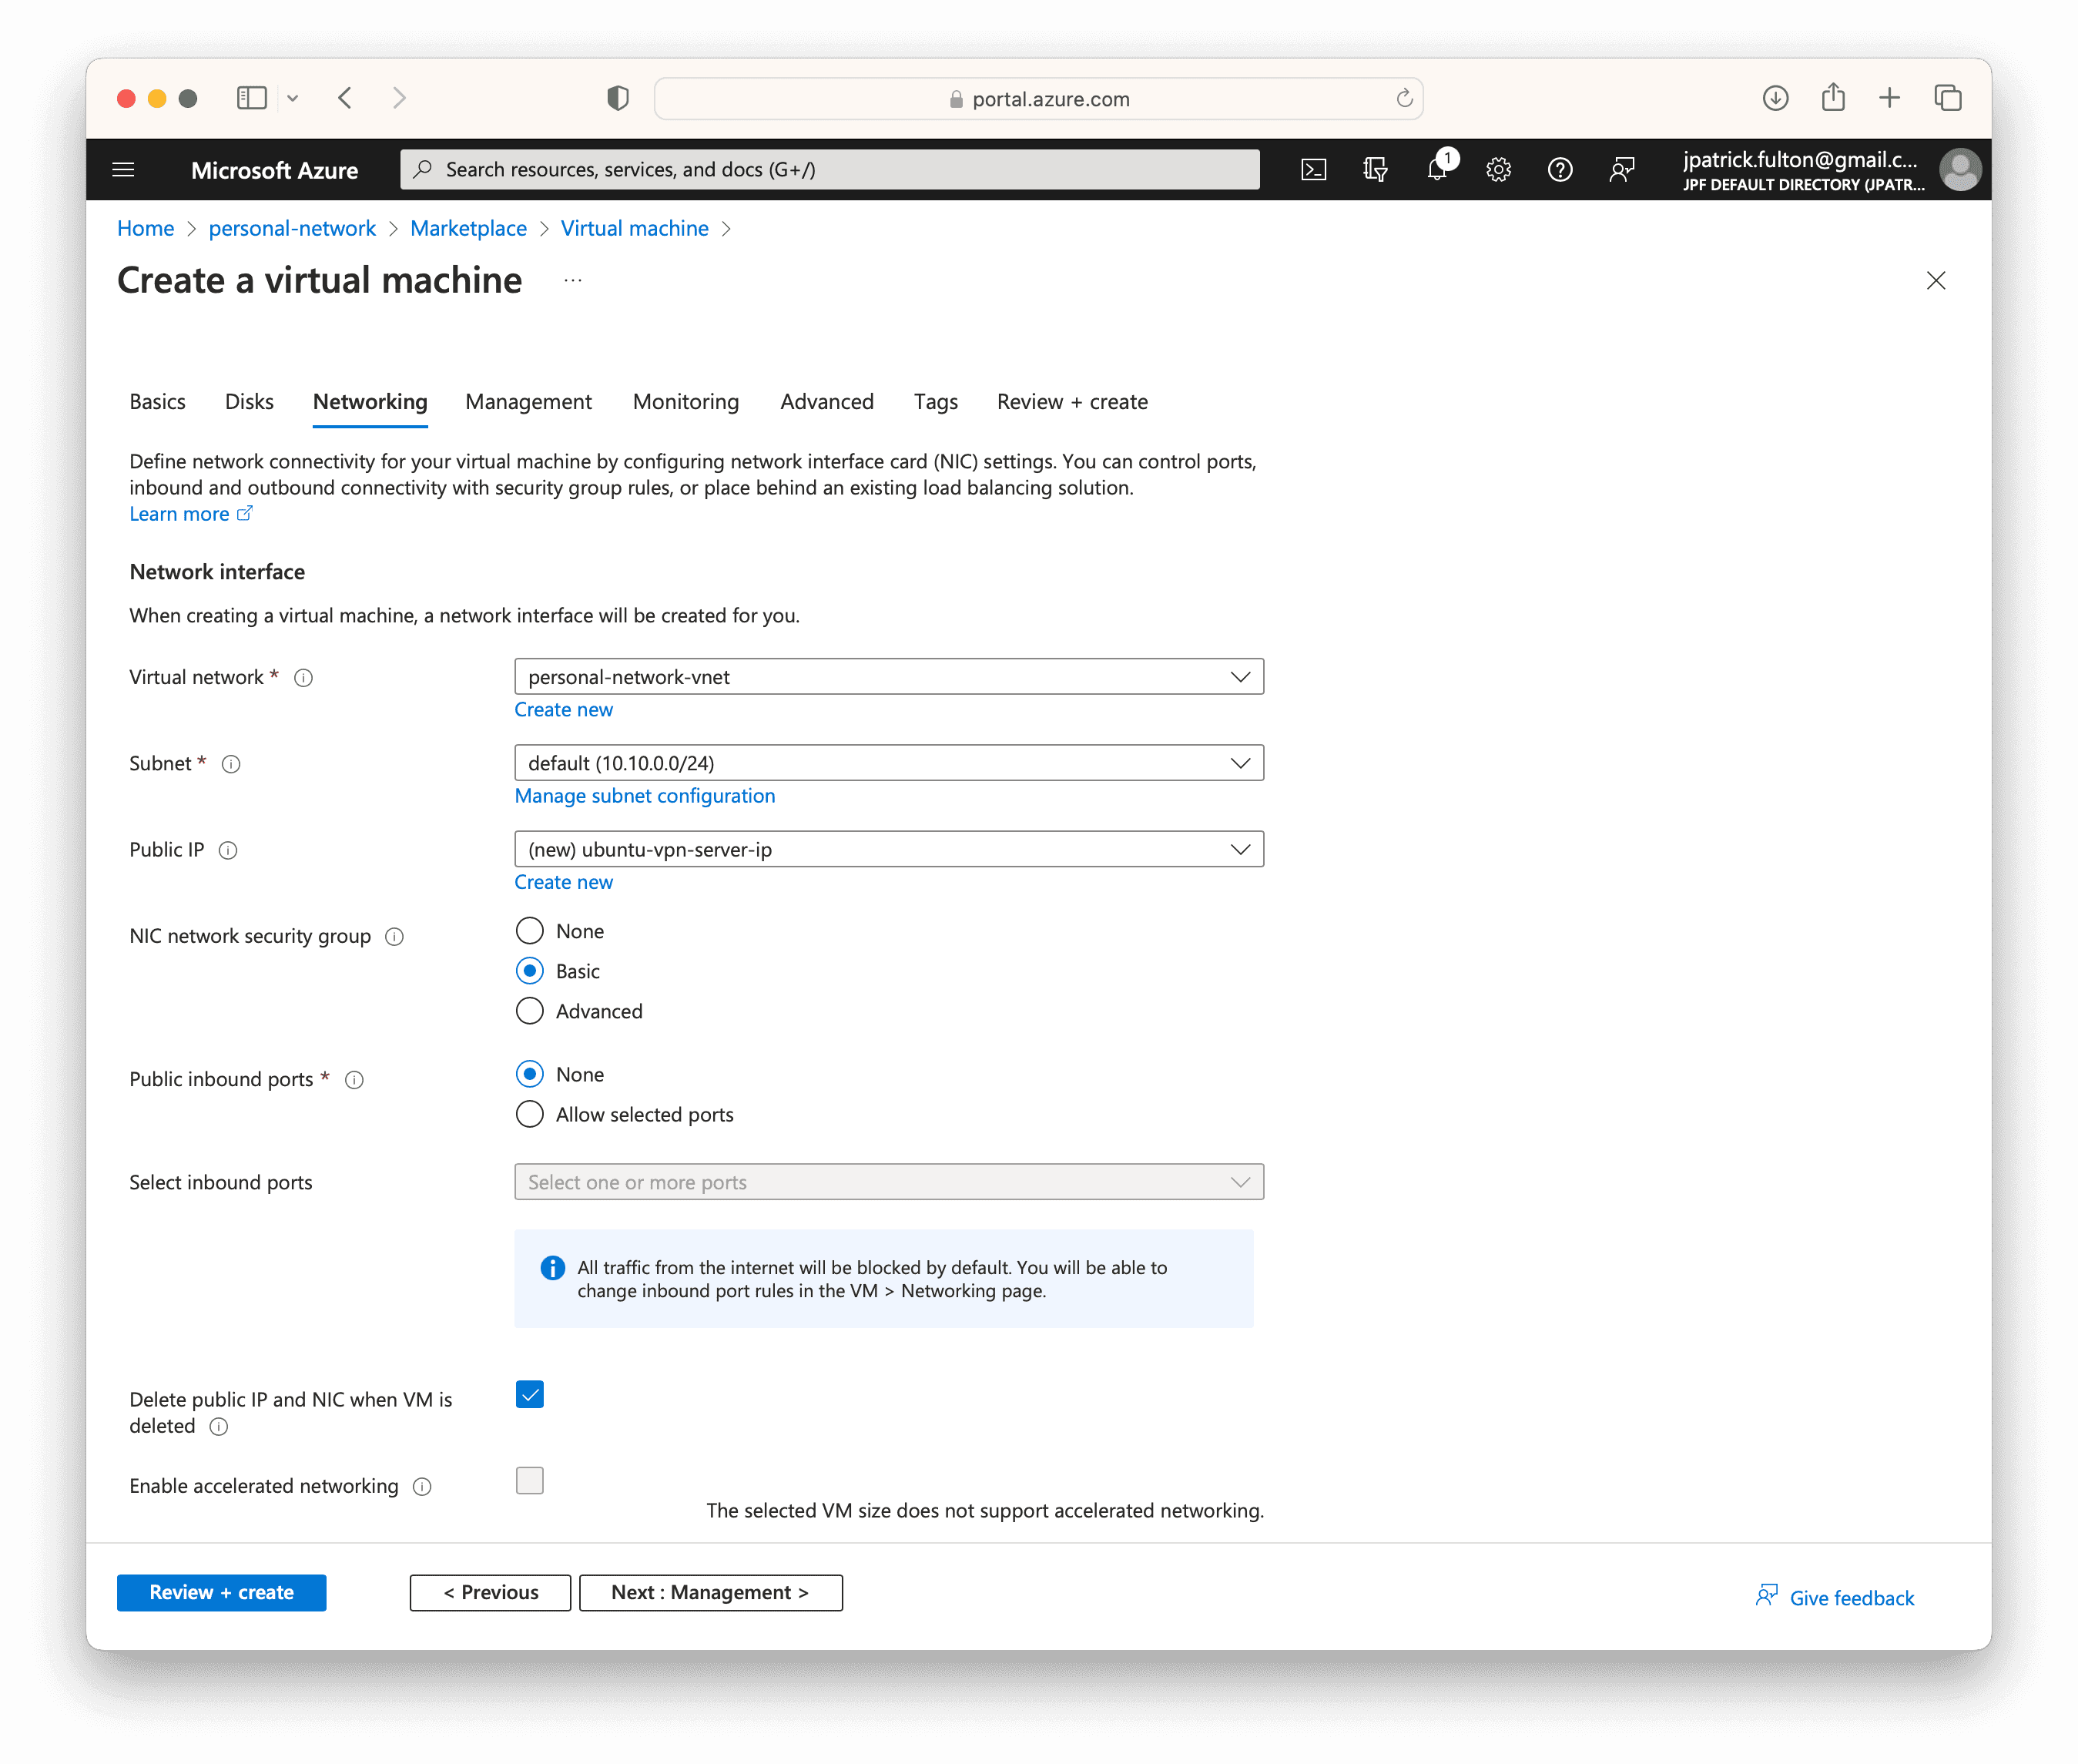
Task: Switch to the Advanced tab
Action: [x=826, y=402]
